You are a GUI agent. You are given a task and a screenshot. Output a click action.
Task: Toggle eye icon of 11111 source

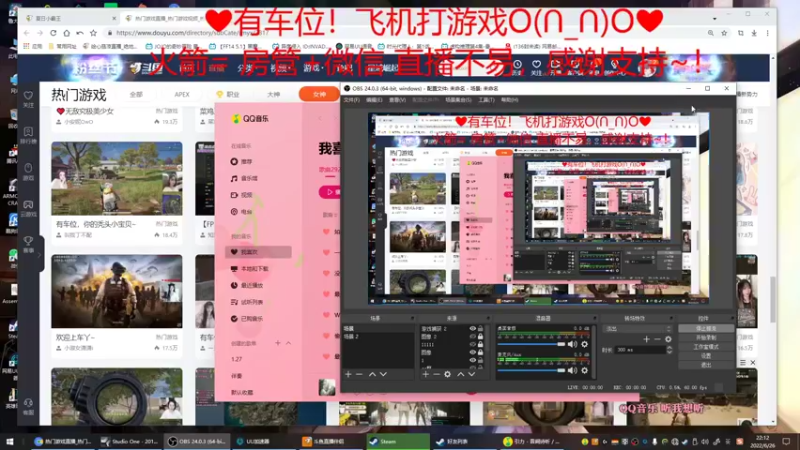[x=472, y=345]
